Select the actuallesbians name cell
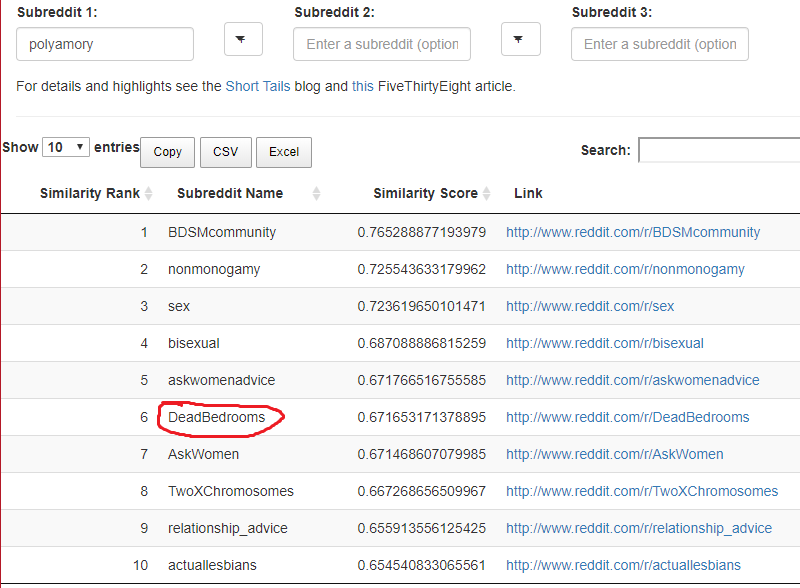800x588 pixels. 212,565
